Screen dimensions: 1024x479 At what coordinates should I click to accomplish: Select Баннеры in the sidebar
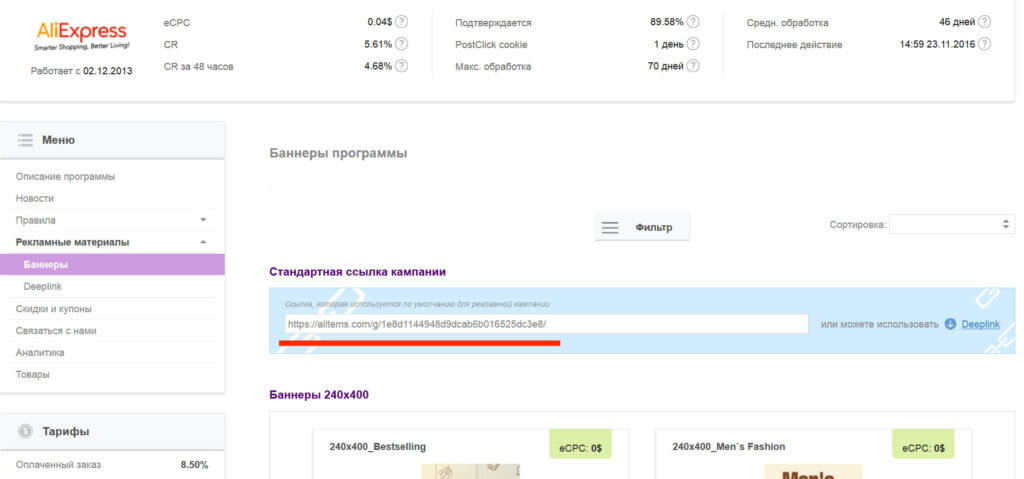click(x=112, y=265)
